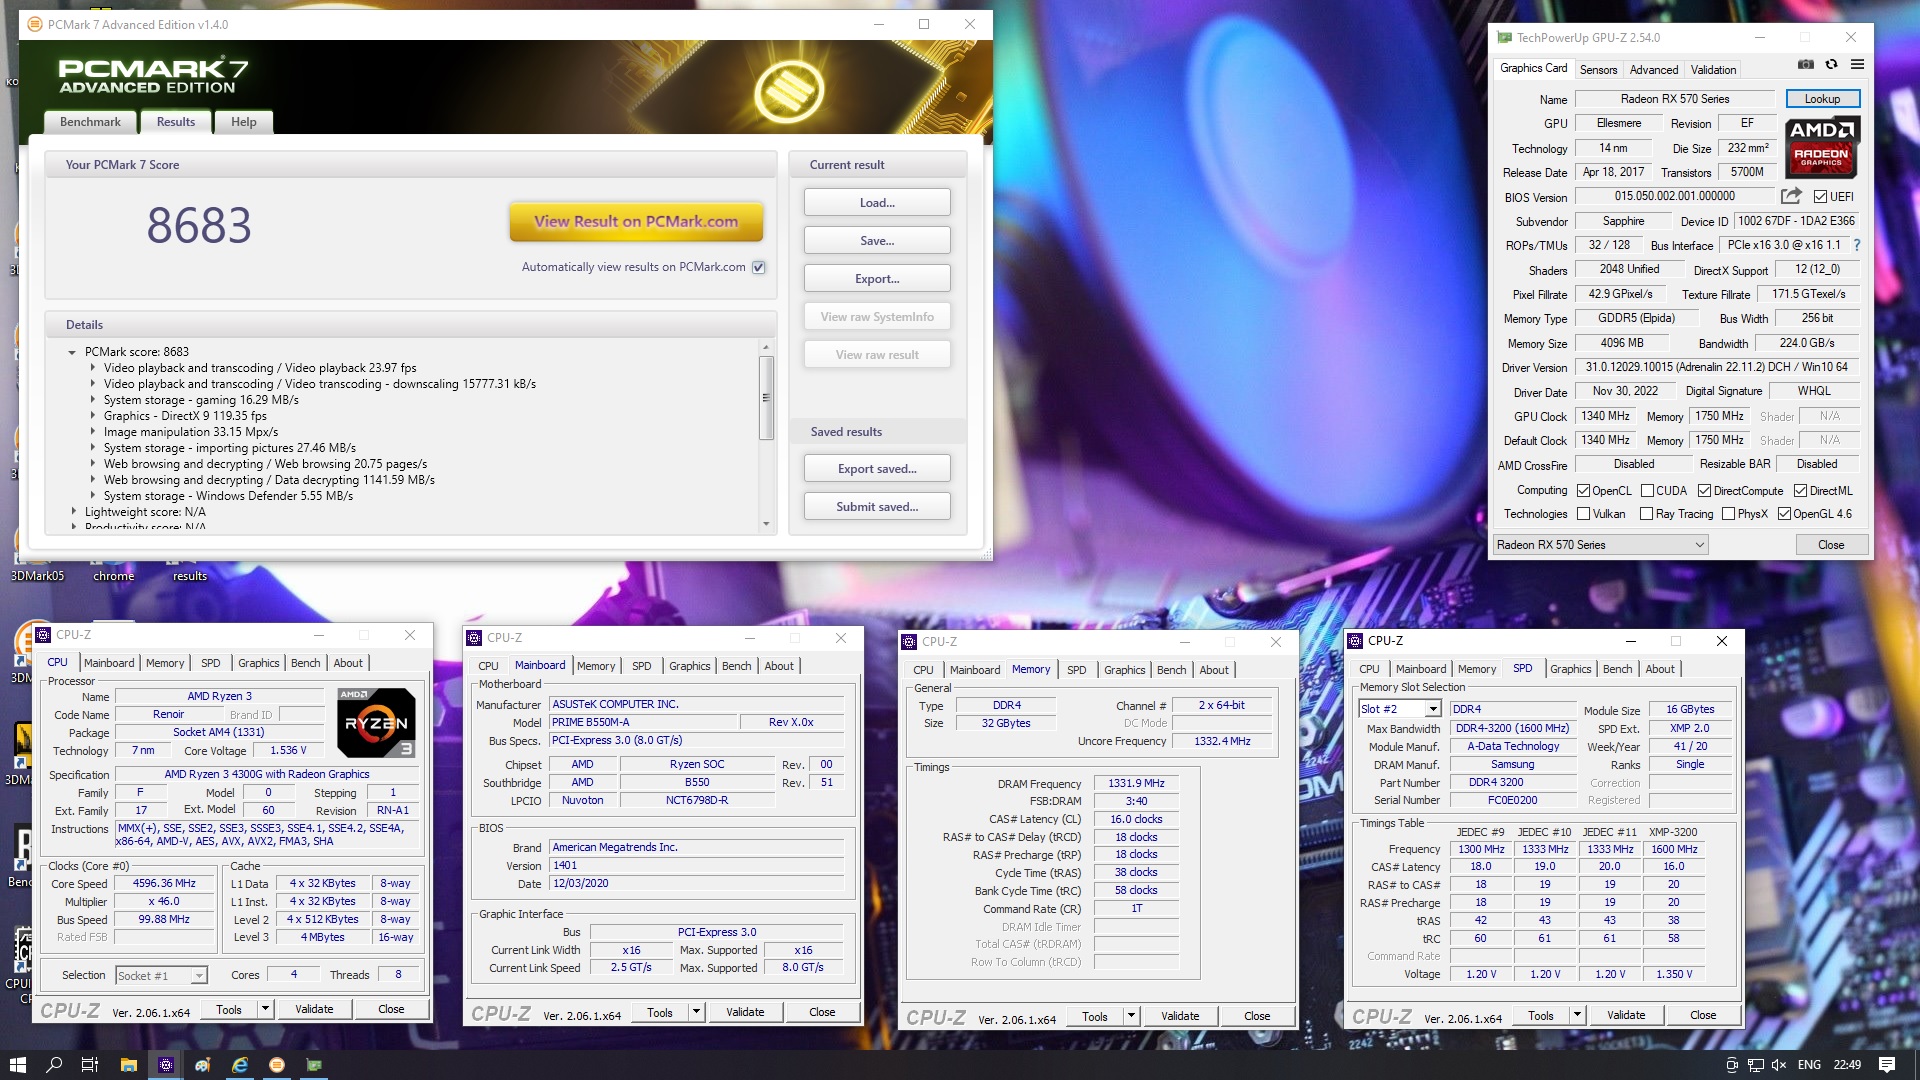
Task: Open the notification center icon
Action: pyautogui.click(x=1887, y=1065)
